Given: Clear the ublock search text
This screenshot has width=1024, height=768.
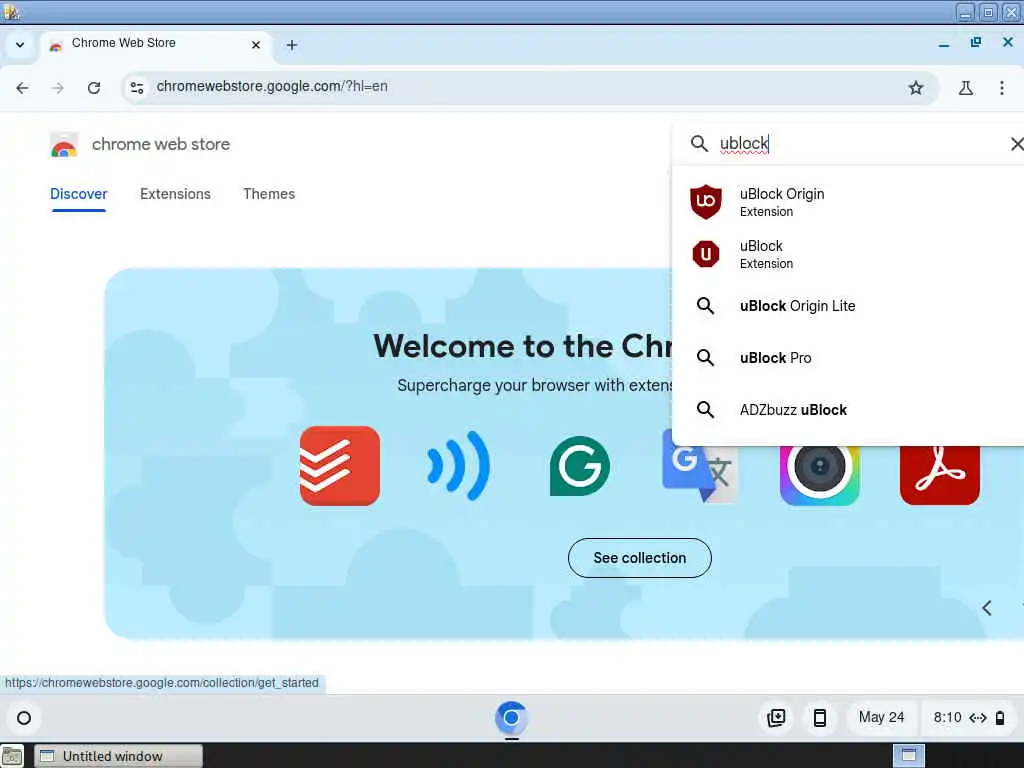Looking at the screenshot, I should tap(1016, 144).
